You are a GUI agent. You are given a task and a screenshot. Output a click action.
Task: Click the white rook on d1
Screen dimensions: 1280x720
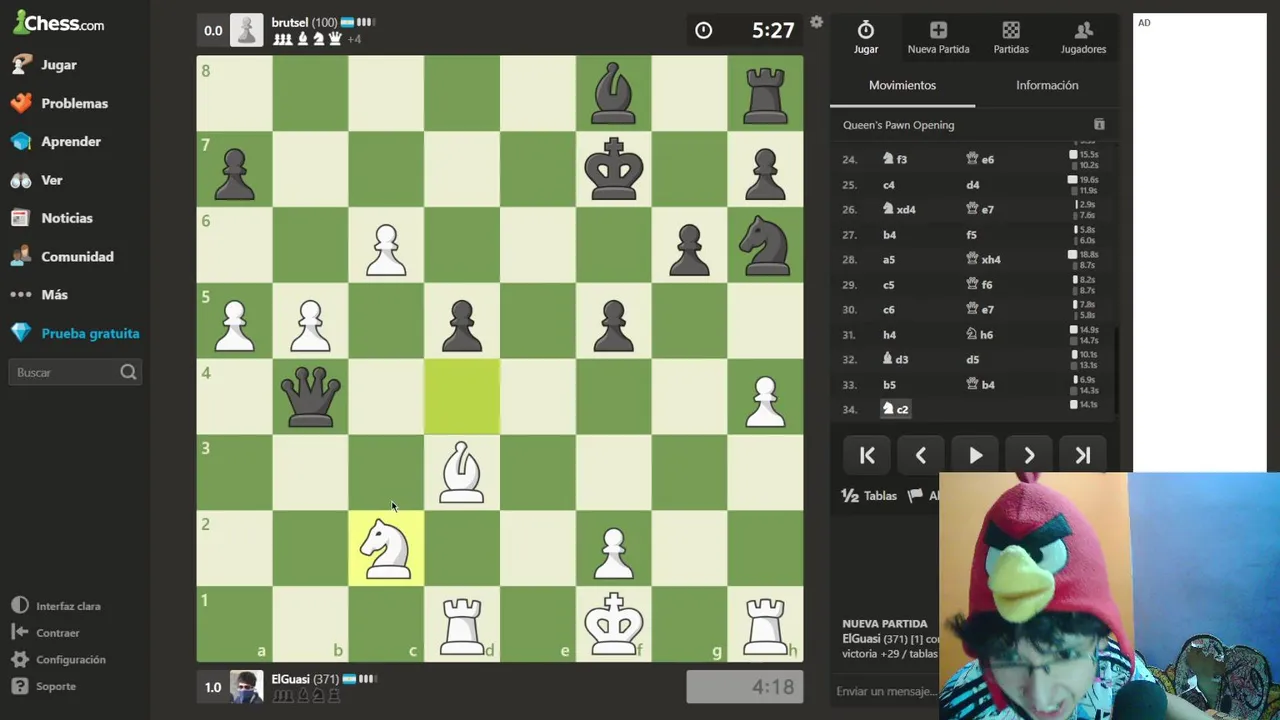462,624
